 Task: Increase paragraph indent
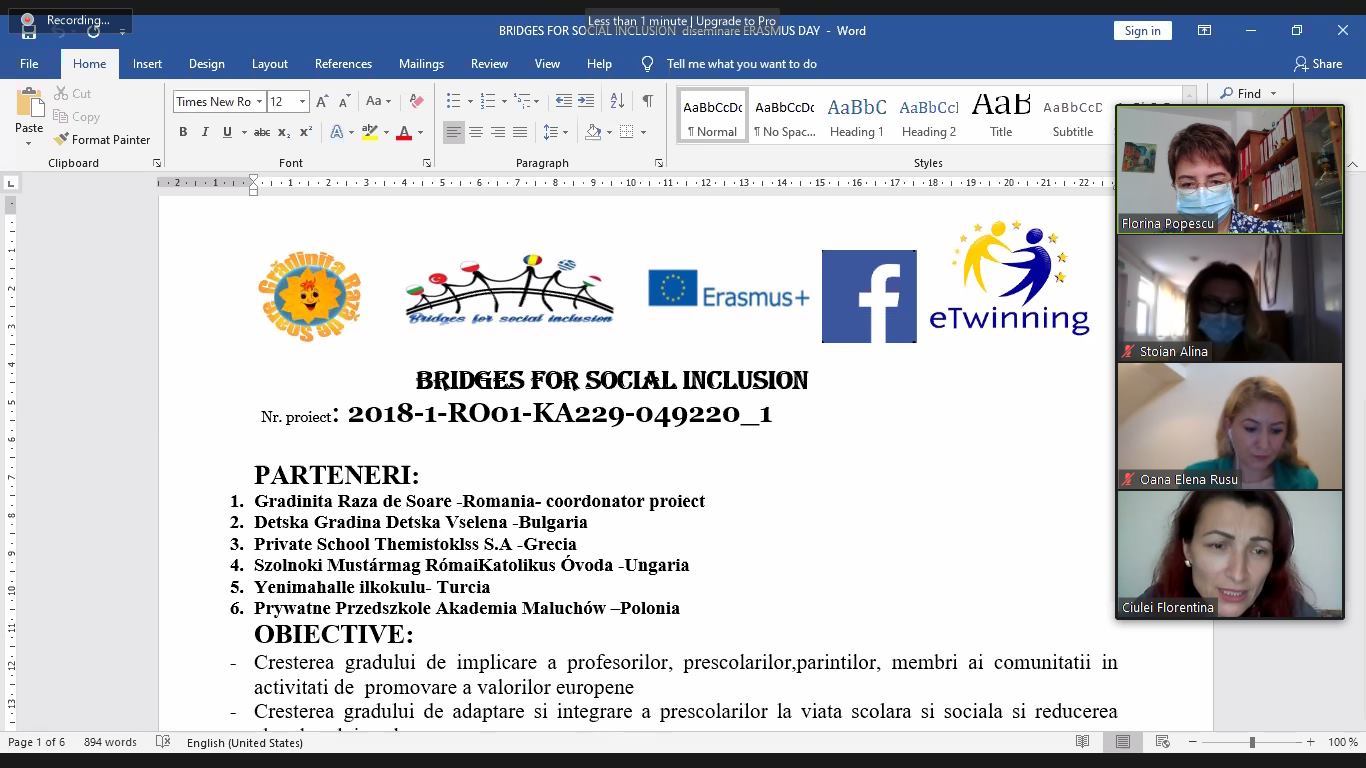[586, 101]
